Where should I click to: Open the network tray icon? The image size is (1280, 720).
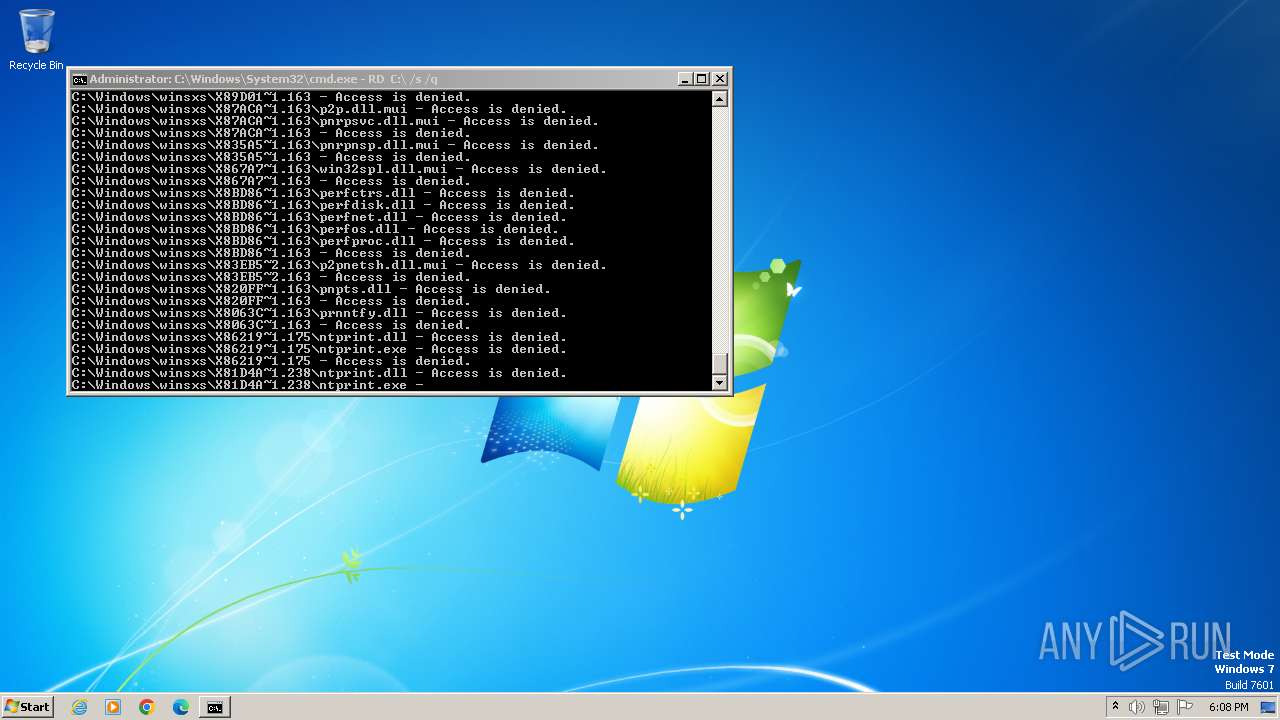coord(1161,707)
